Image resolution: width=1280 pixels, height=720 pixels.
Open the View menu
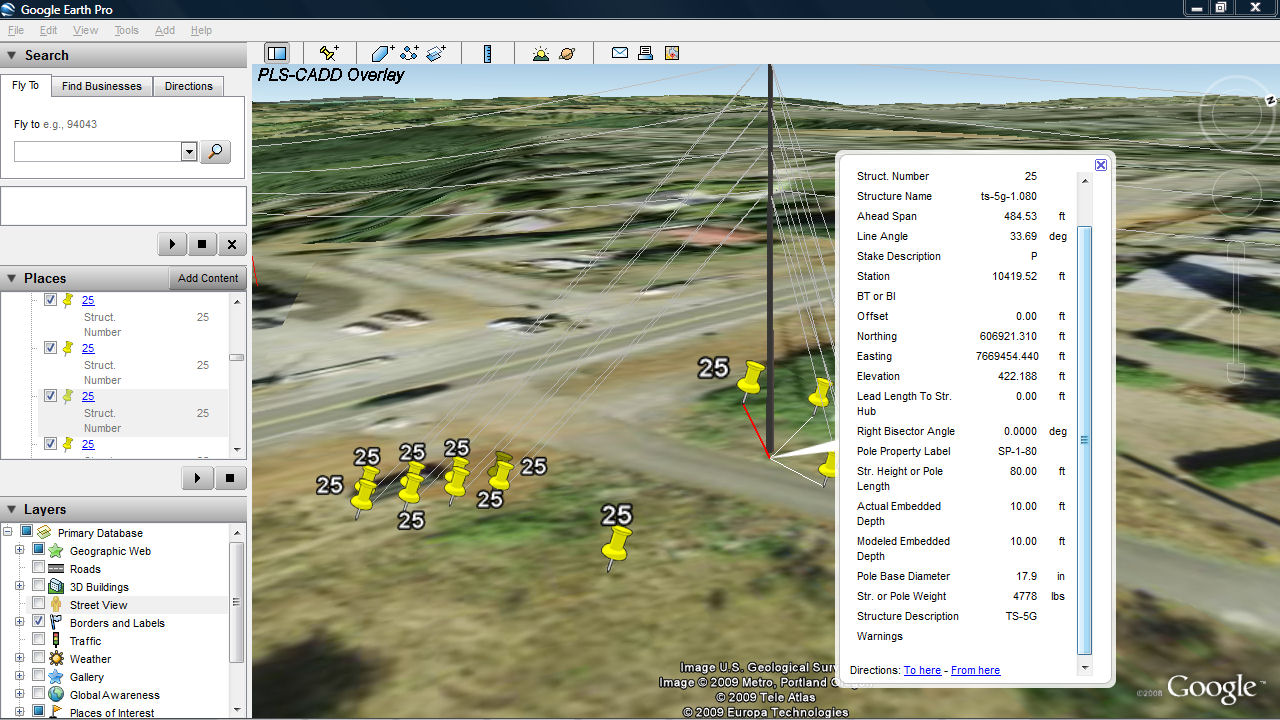point(86,30)
